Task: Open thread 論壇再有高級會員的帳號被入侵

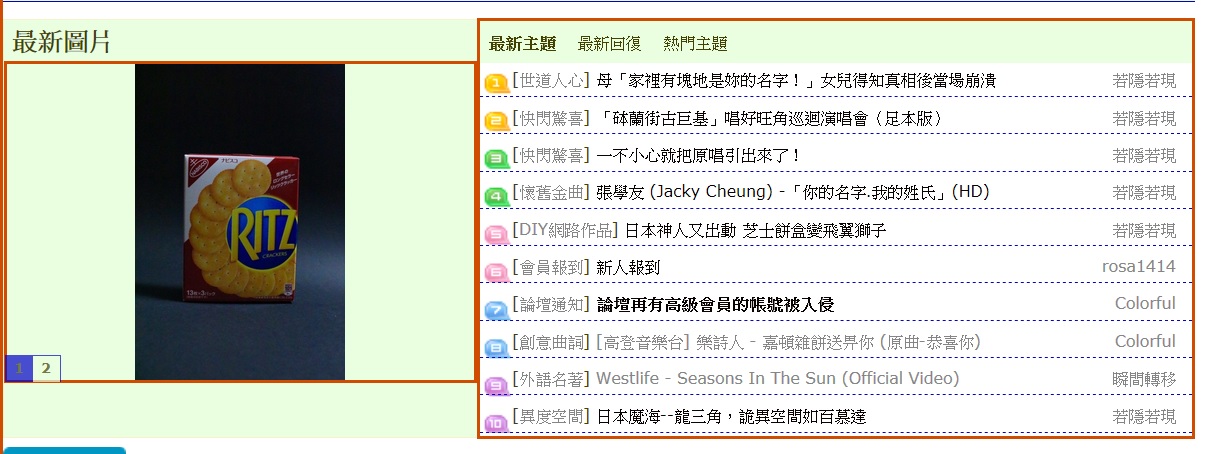Action: tap(715, 304)
